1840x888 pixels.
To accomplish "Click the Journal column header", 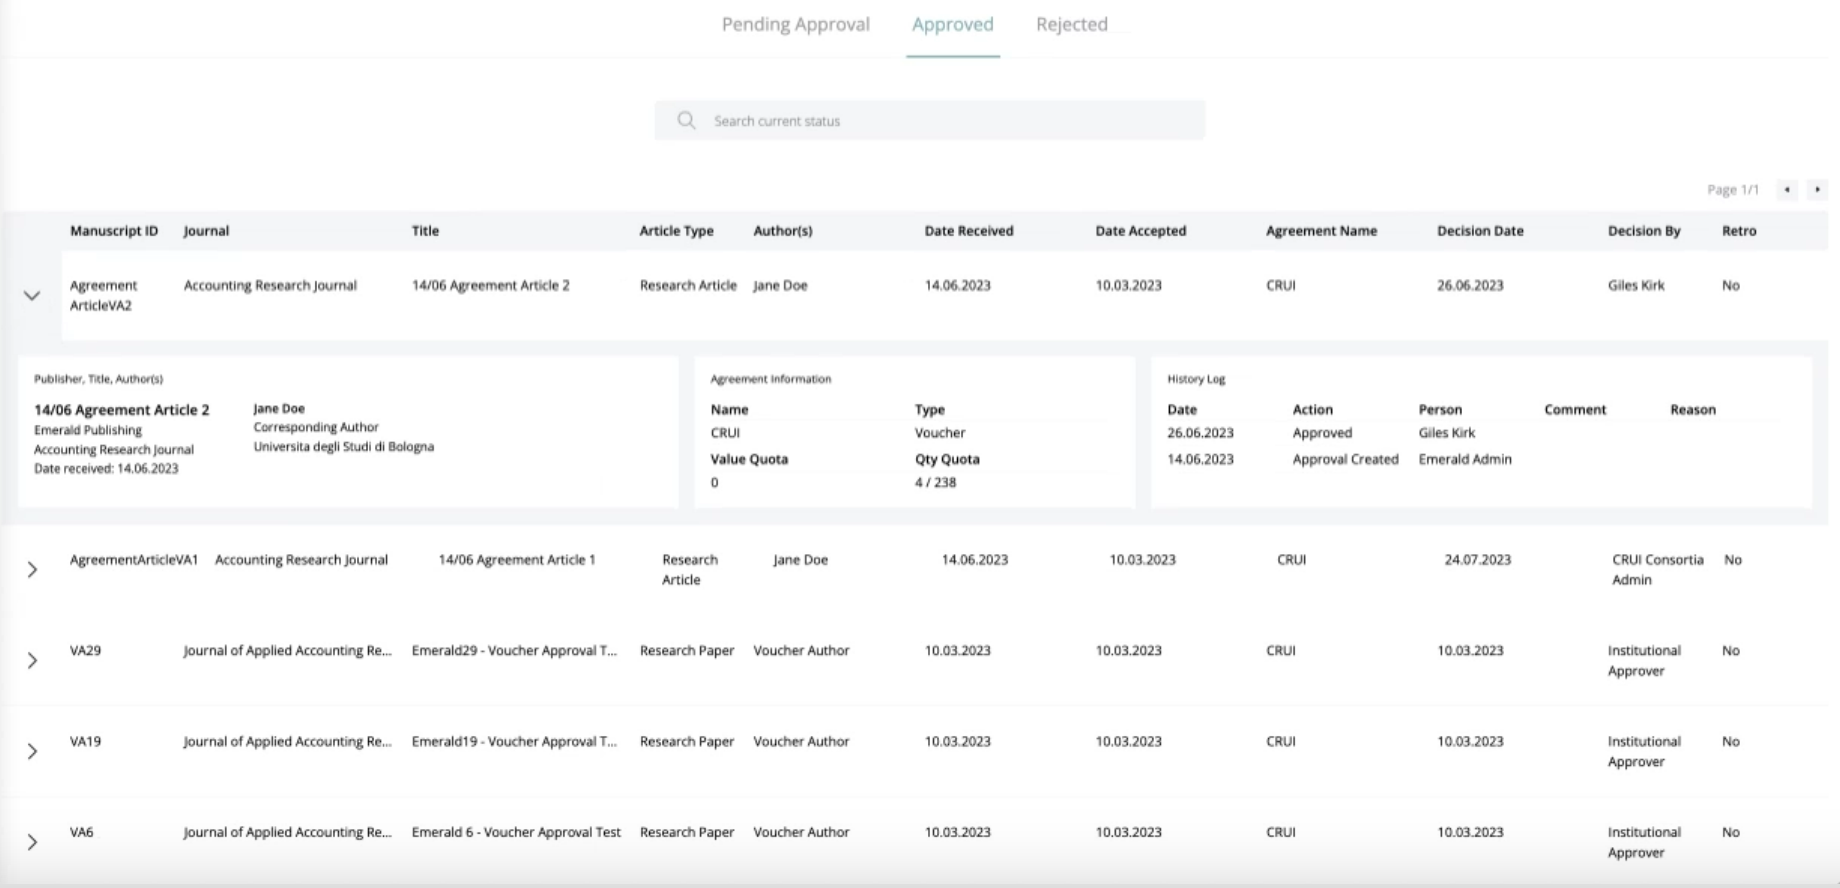I will point(206,231).
